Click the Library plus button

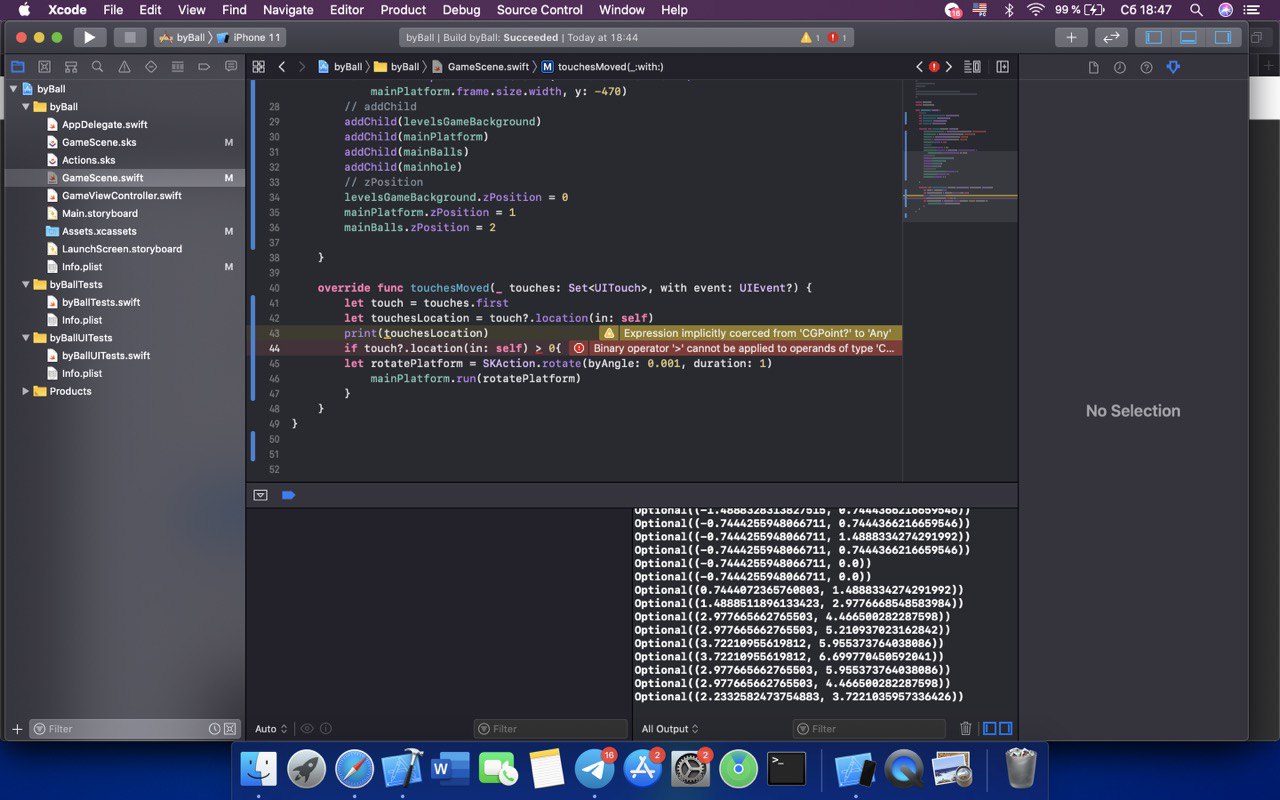(x=1071, y=37)
